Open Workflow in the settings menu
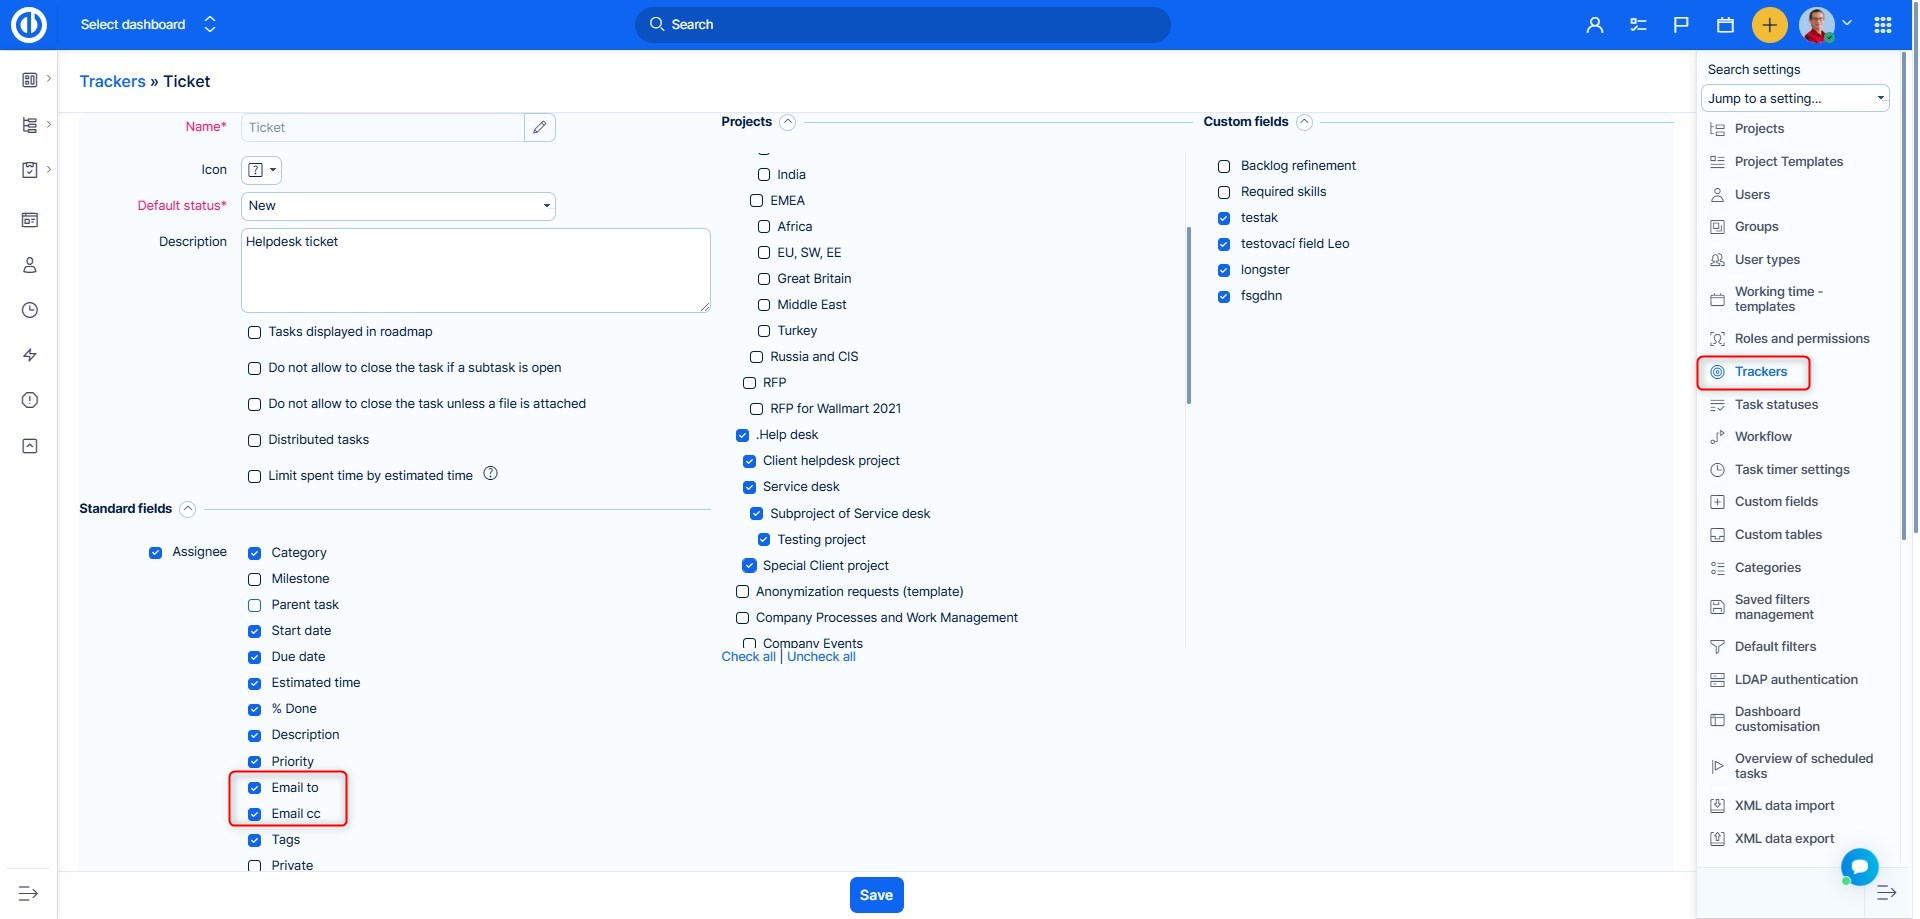This screenshot has height=919, width=1920. (x=1762, y=437)
